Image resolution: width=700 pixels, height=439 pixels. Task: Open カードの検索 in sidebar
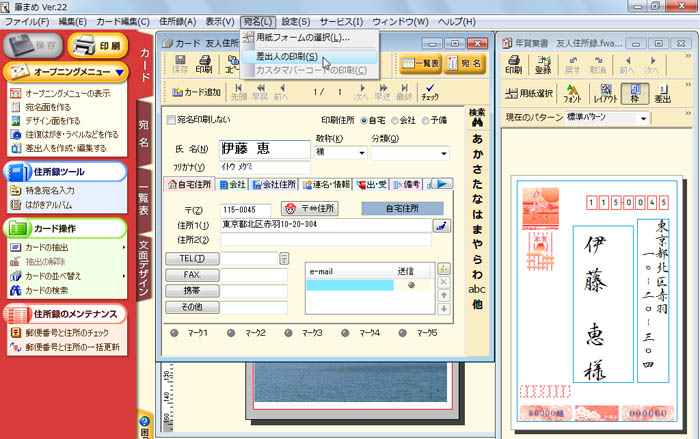[x=46, y=290]
